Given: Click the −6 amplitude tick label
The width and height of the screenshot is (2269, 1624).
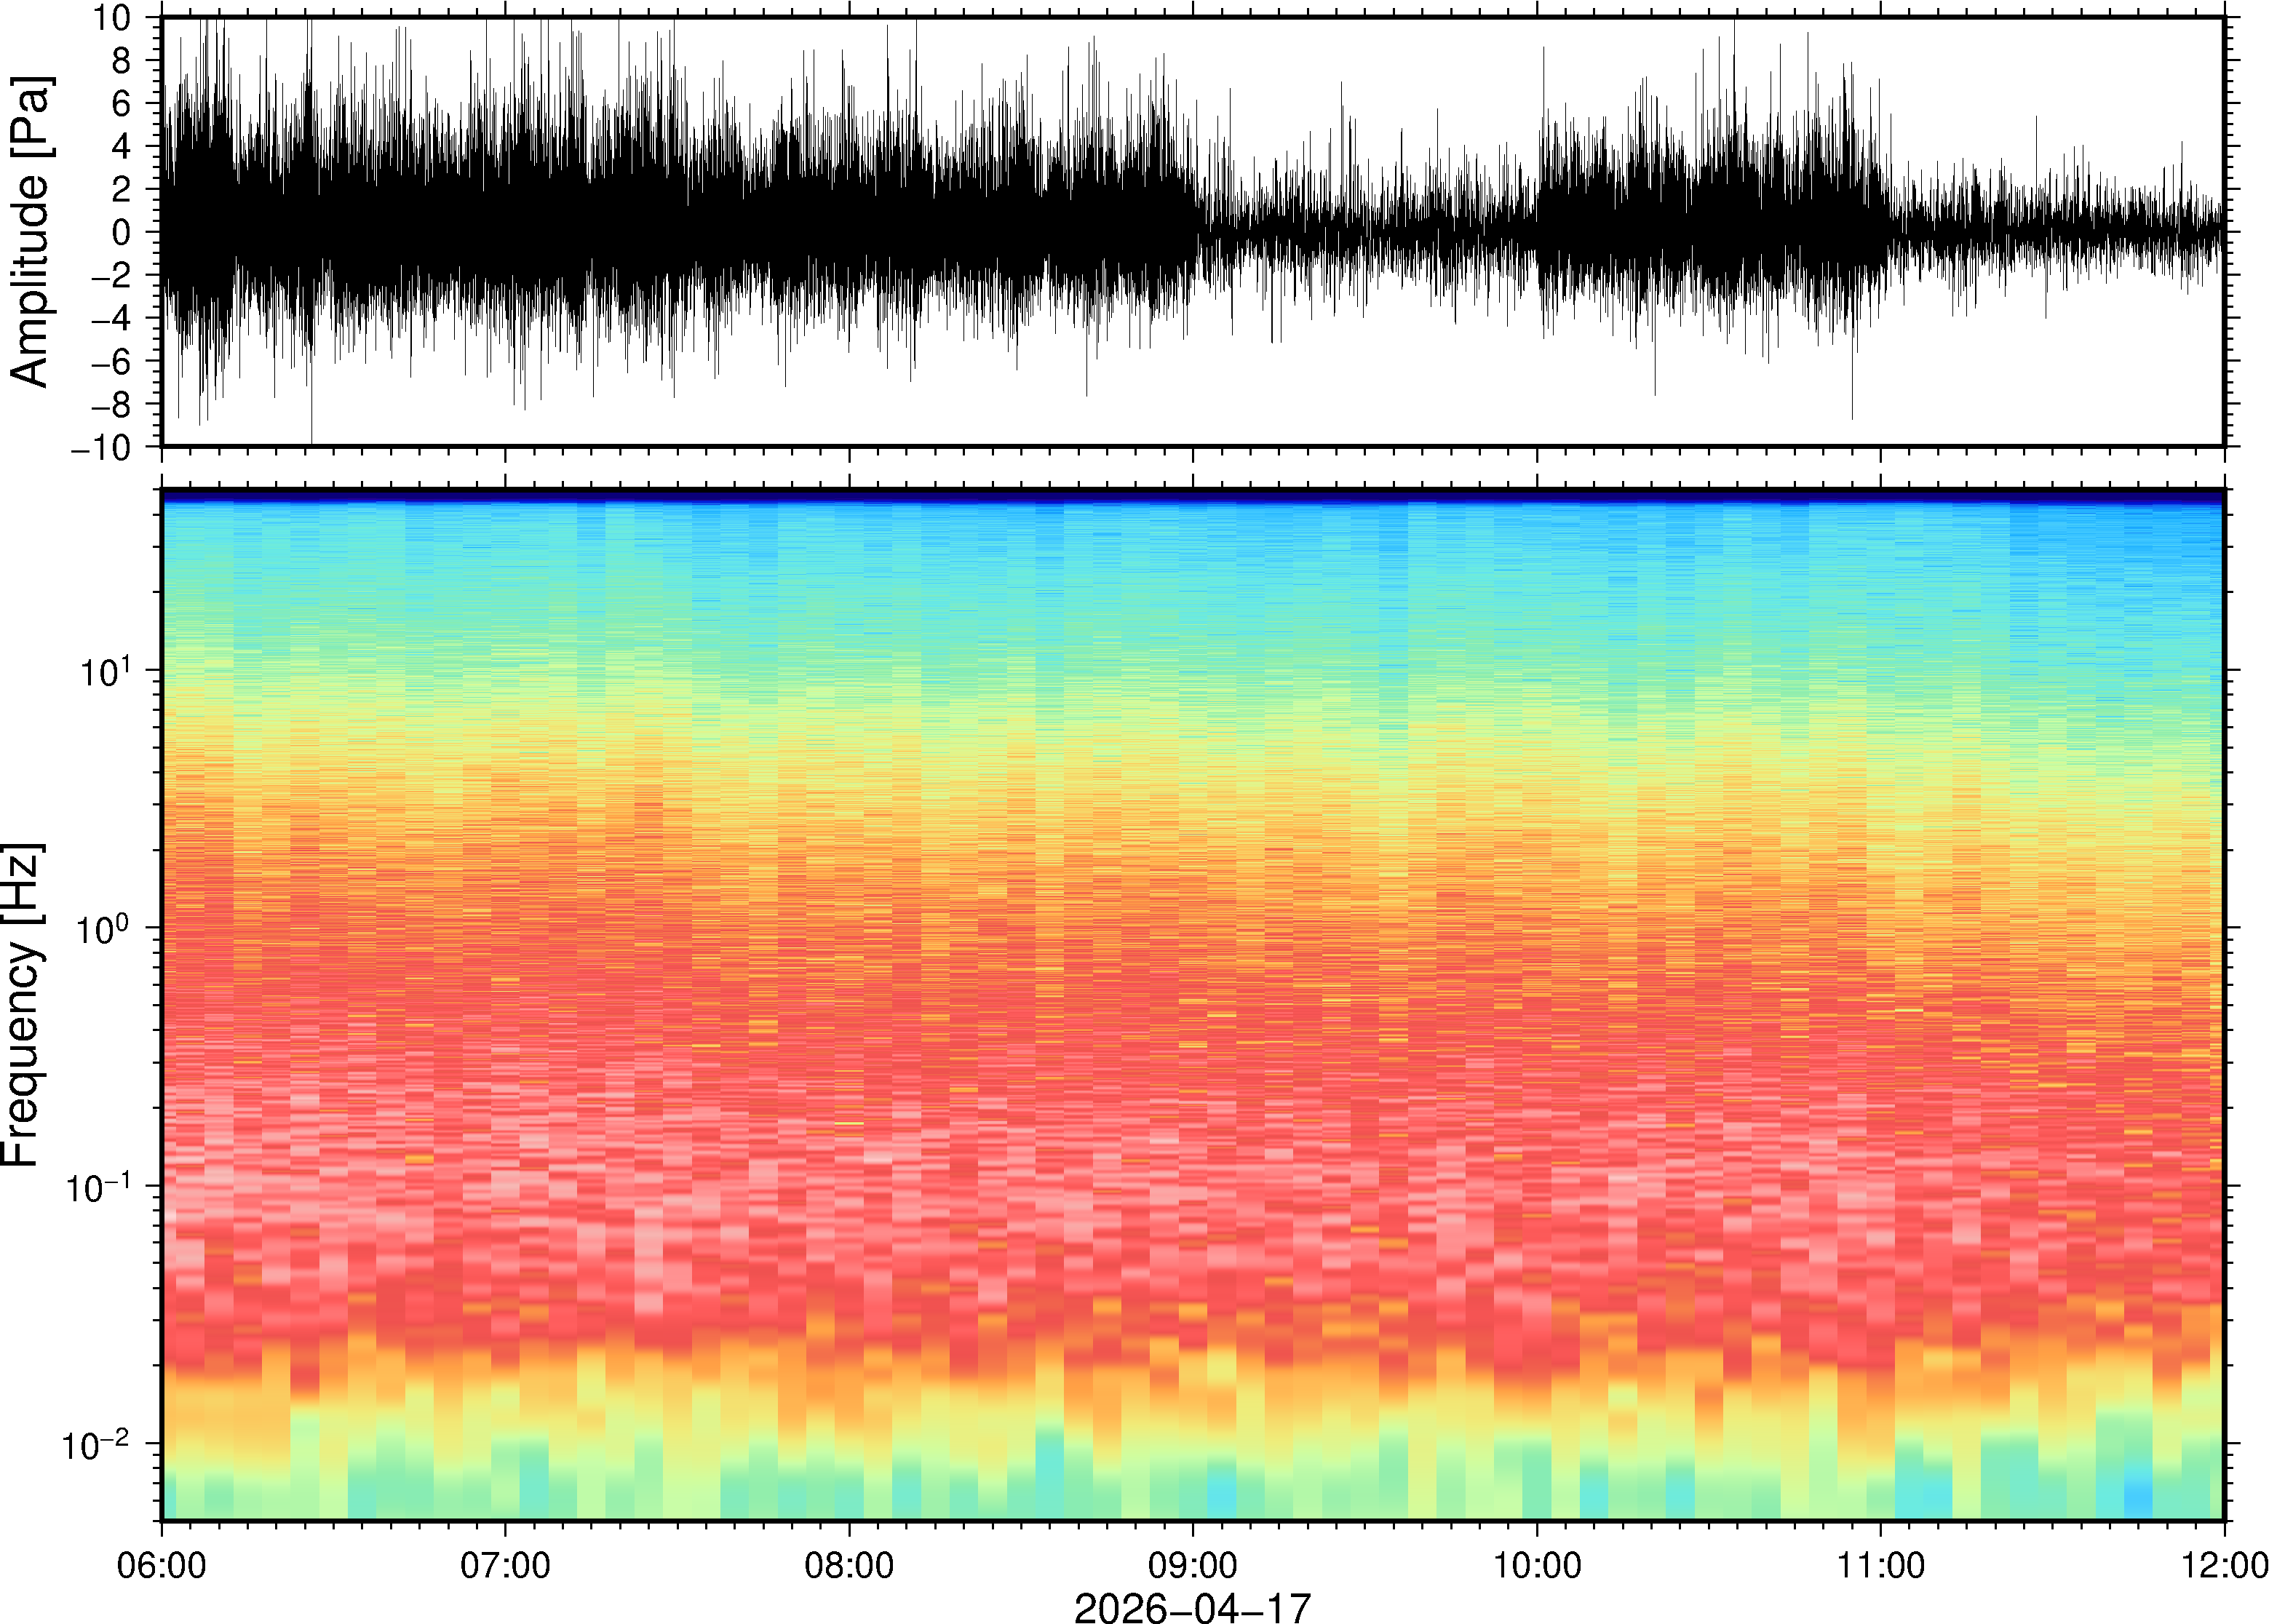Looking at the screenshot, I should (x=111, y=361).
